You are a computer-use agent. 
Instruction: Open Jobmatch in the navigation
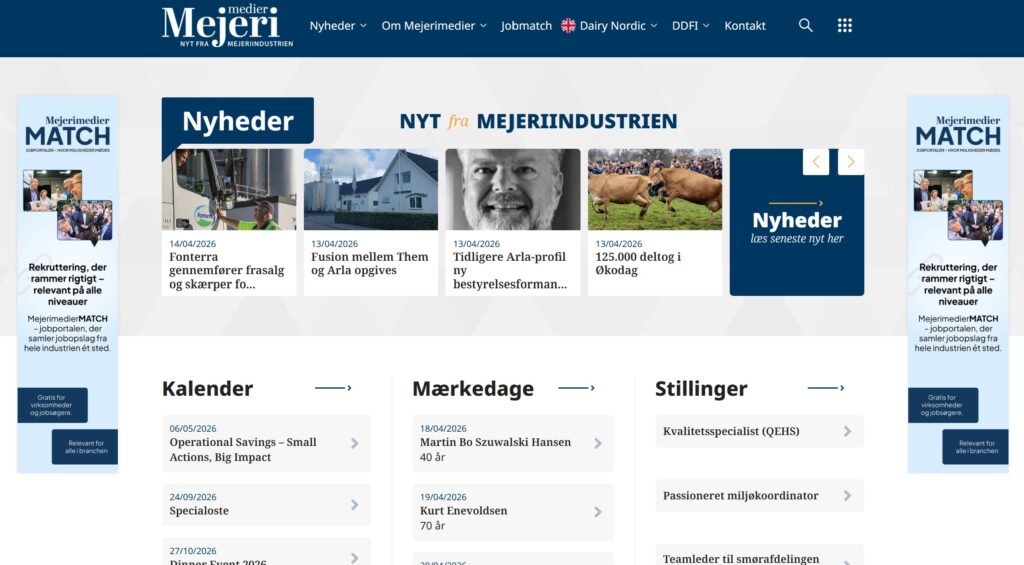526,25
